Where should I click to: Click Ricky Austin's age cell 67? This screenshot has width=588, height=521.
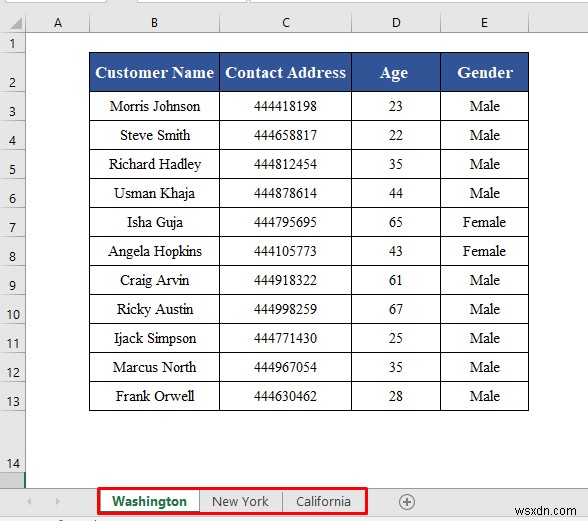click(396, 309)
